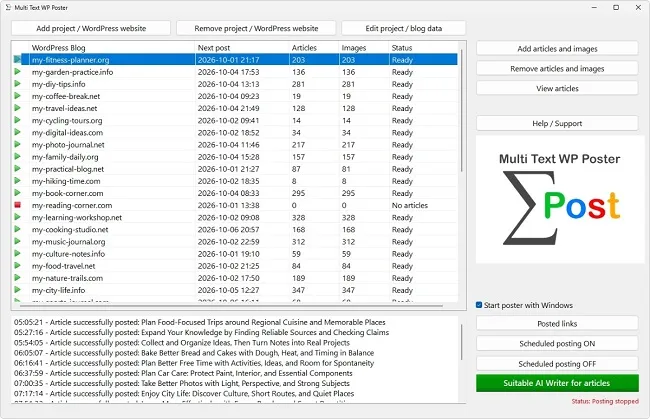Click Remove project / WordPress website button
Viewport: 650px width, 419px height.
[256, 28]
